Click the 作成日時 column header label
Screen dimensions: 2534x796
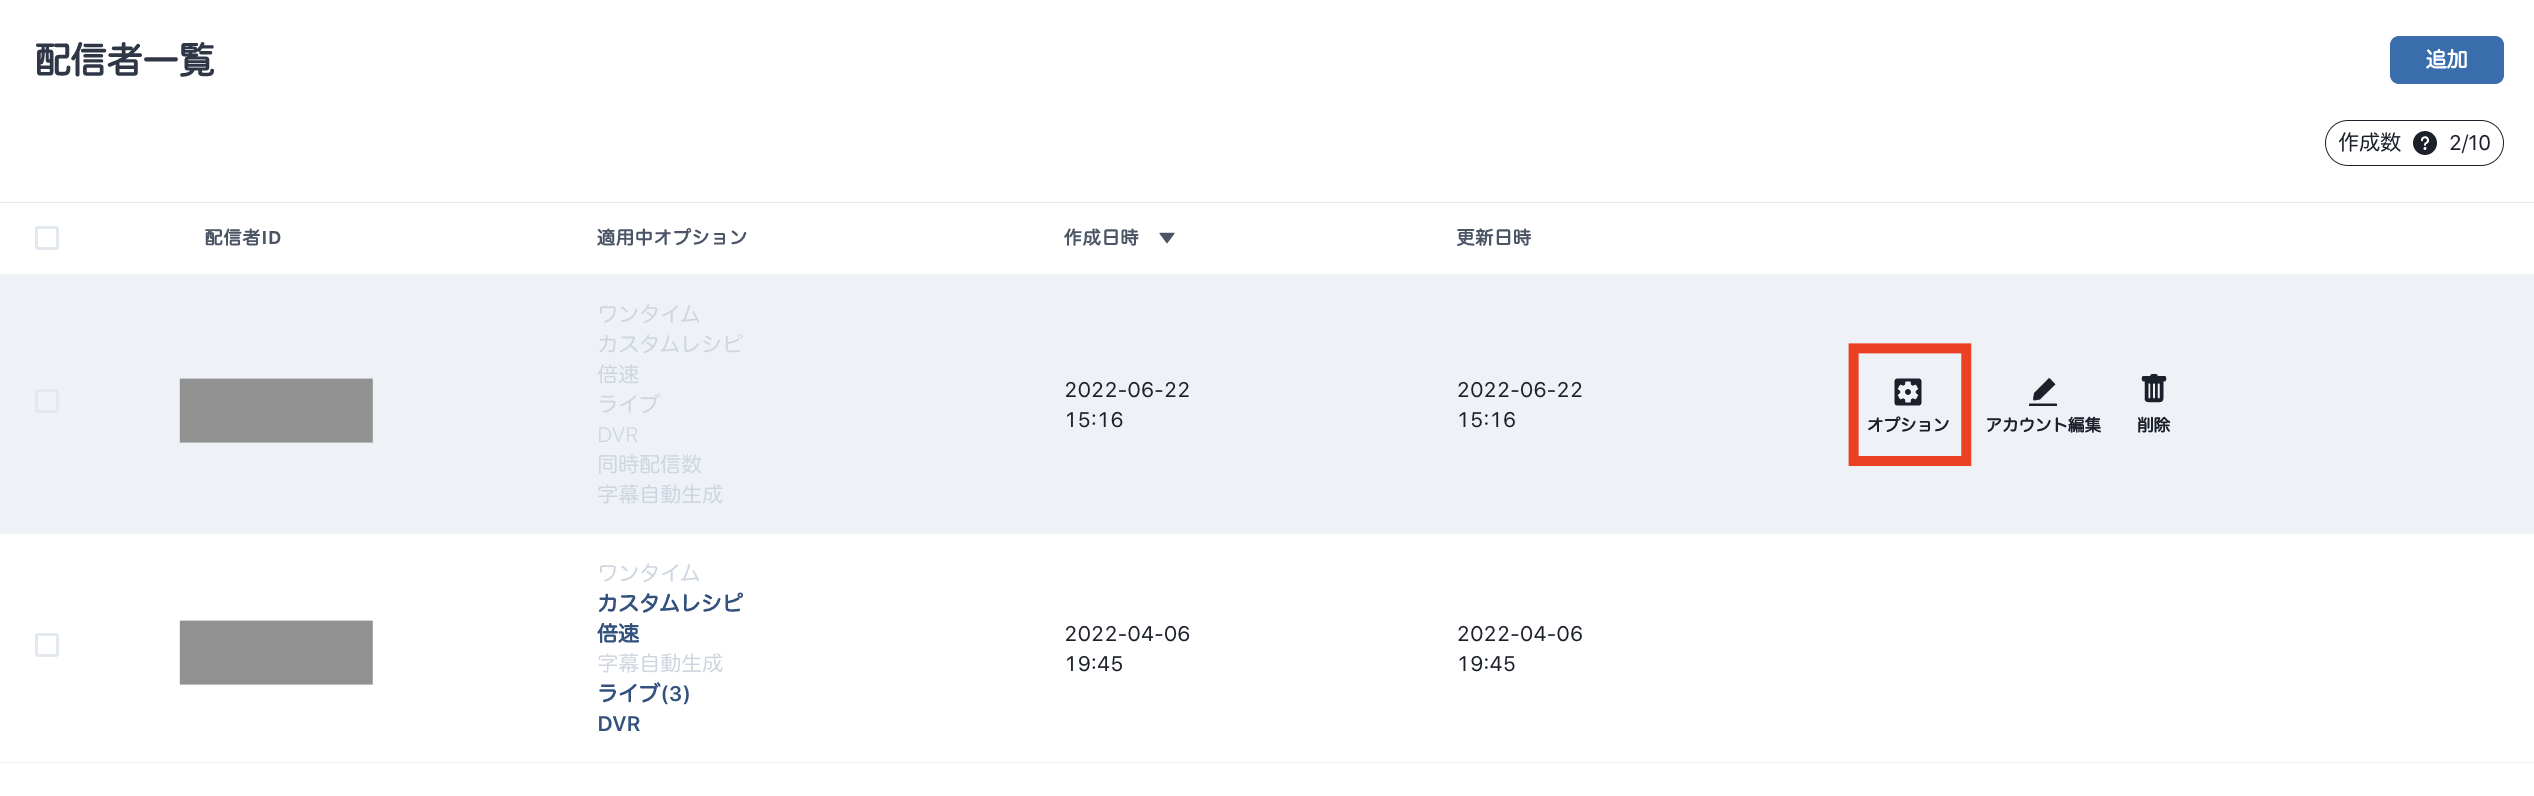tap(1101, 238)
